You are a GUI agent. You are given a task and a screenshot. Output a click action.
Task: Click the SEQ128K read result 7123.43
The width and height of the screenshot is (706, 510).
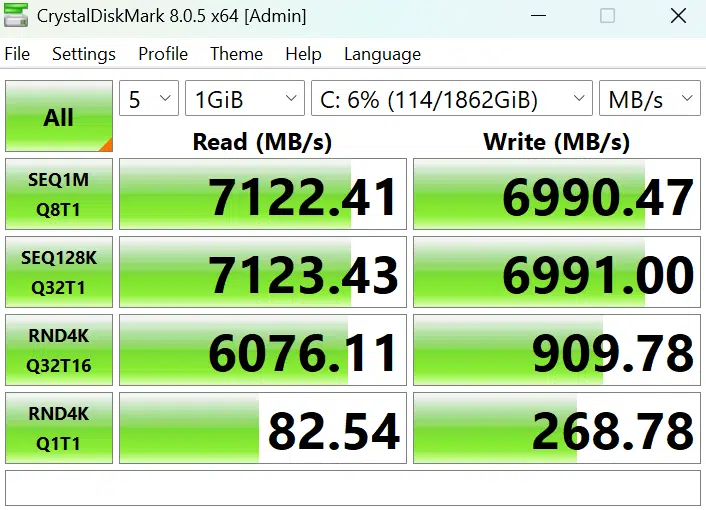(x=263, y=272)
